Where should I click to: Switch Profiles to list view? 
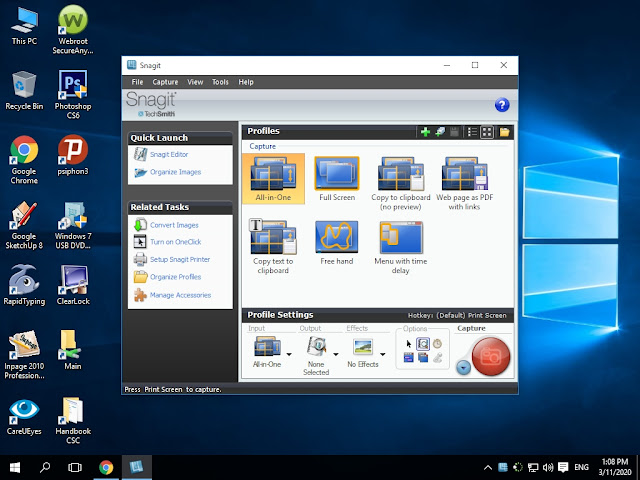coord(472,132)
